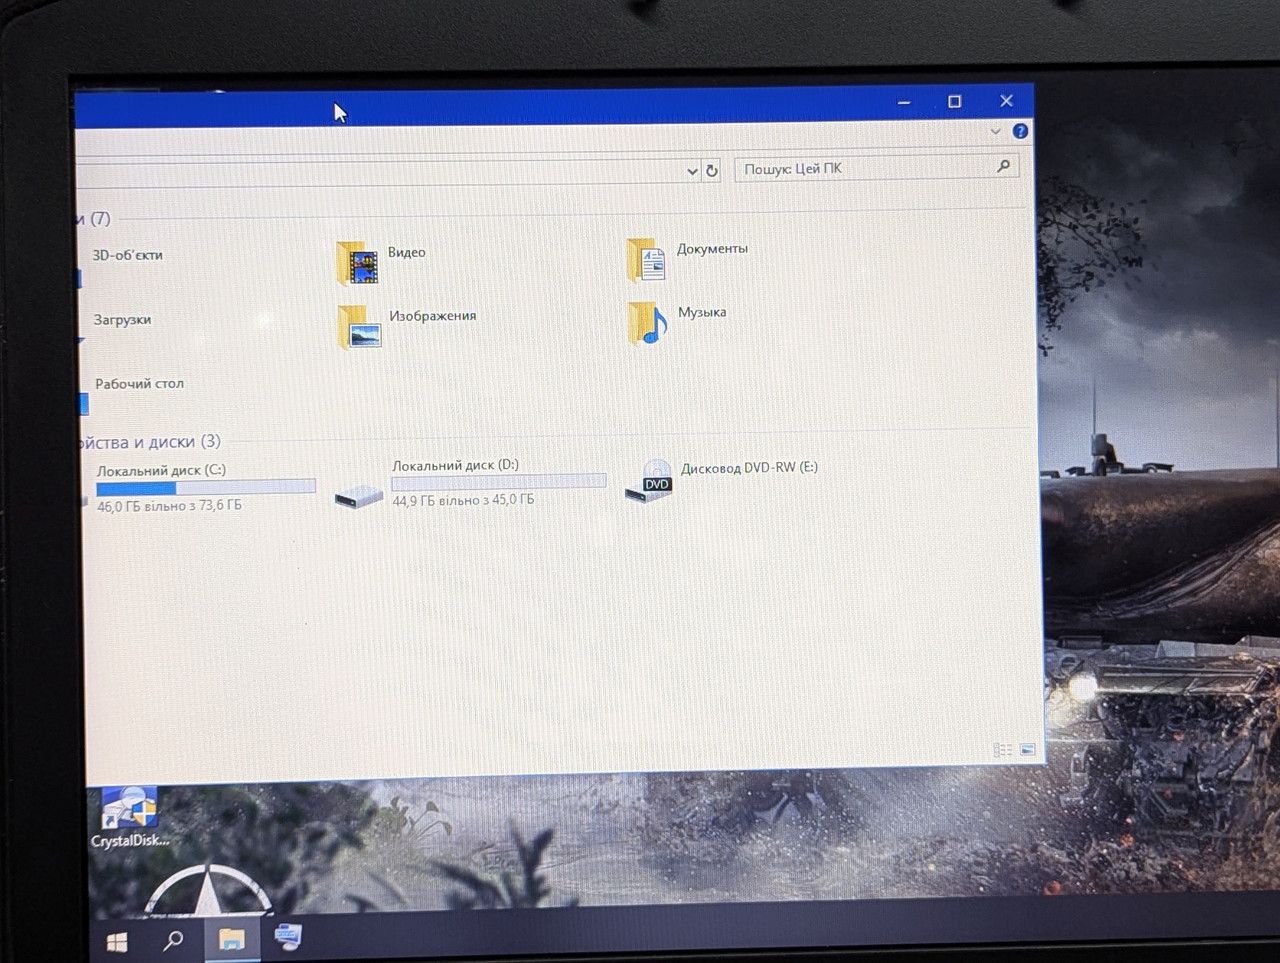Select Локальний диск (C:) usage bar

pyautogui.click(x=206, y=487)
